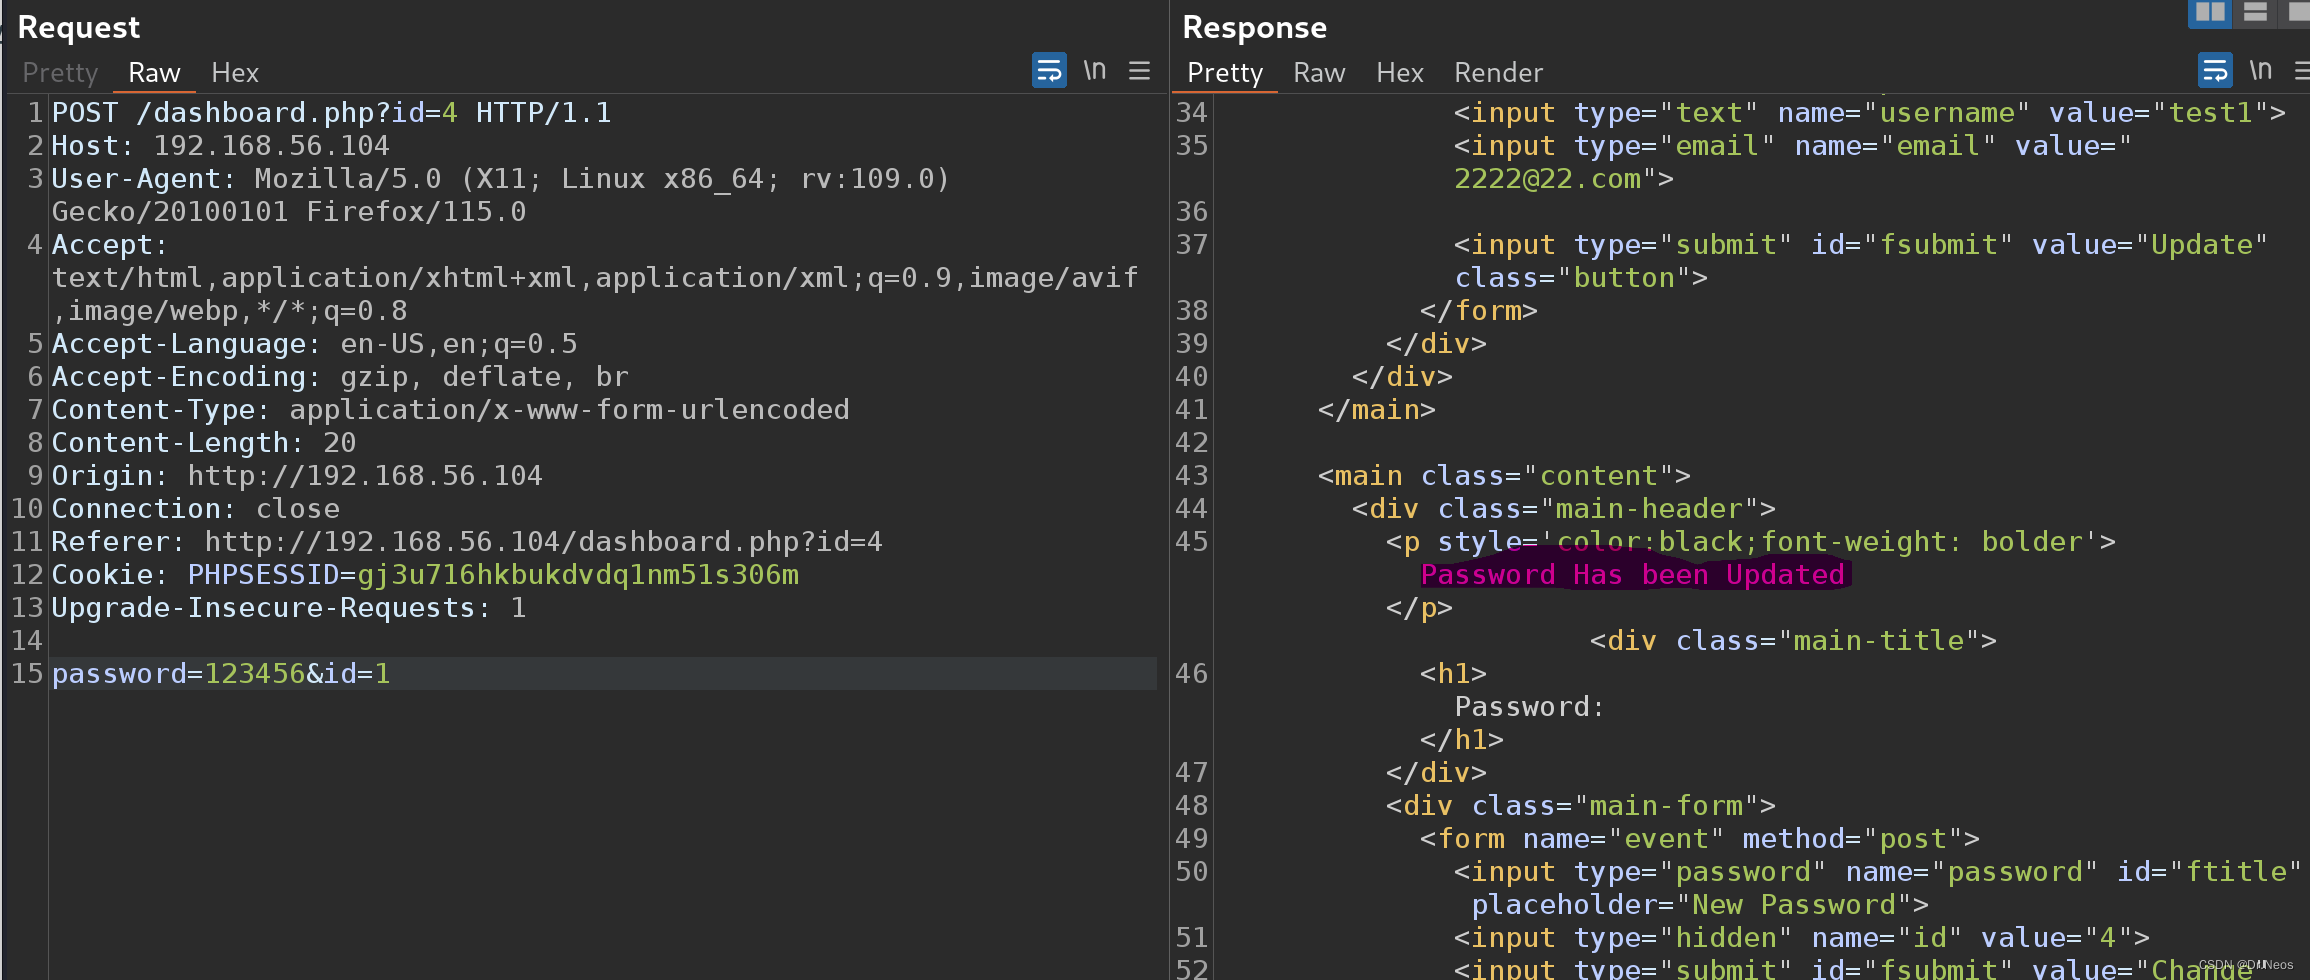Image resolution: width=2310 pixels, height=980 pixels.
Task: Switch Request view to Raw tab
Action: pos(154,73)
